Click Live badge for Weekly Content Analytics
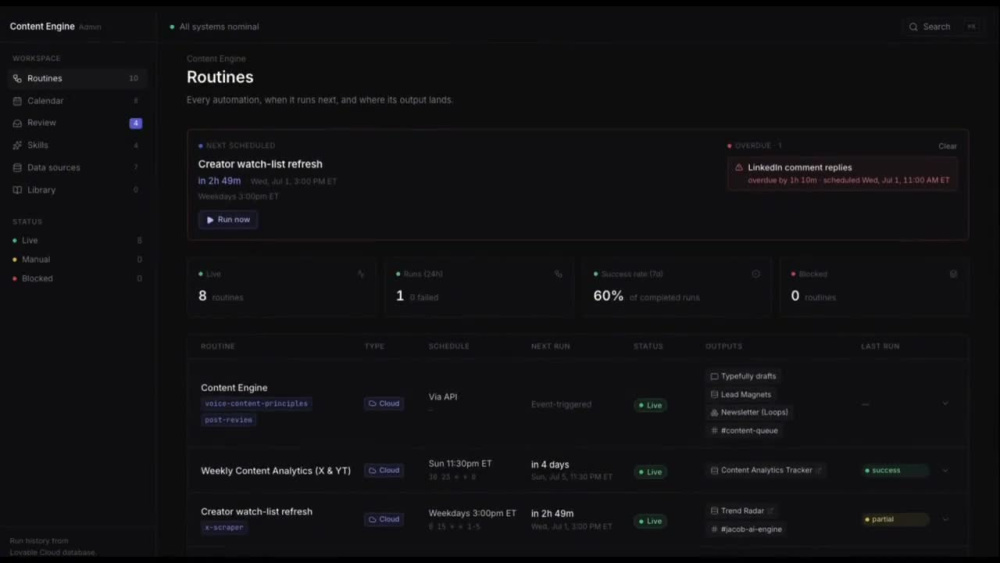1000x563 pixels. 650,472
